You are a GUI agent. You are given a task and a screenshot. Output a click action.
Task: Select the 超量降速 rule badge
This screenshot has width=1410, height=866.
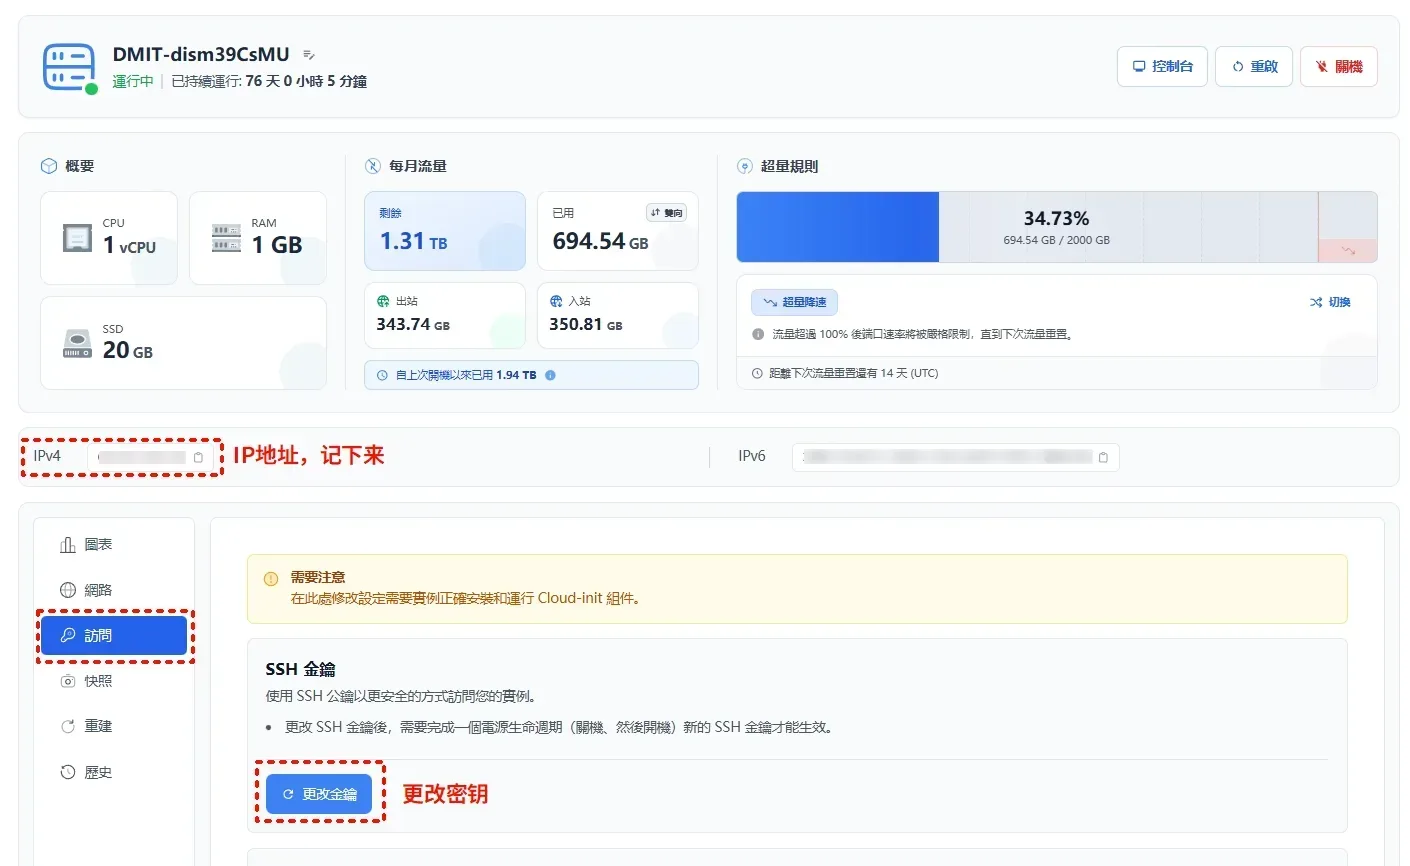(795, 302)
